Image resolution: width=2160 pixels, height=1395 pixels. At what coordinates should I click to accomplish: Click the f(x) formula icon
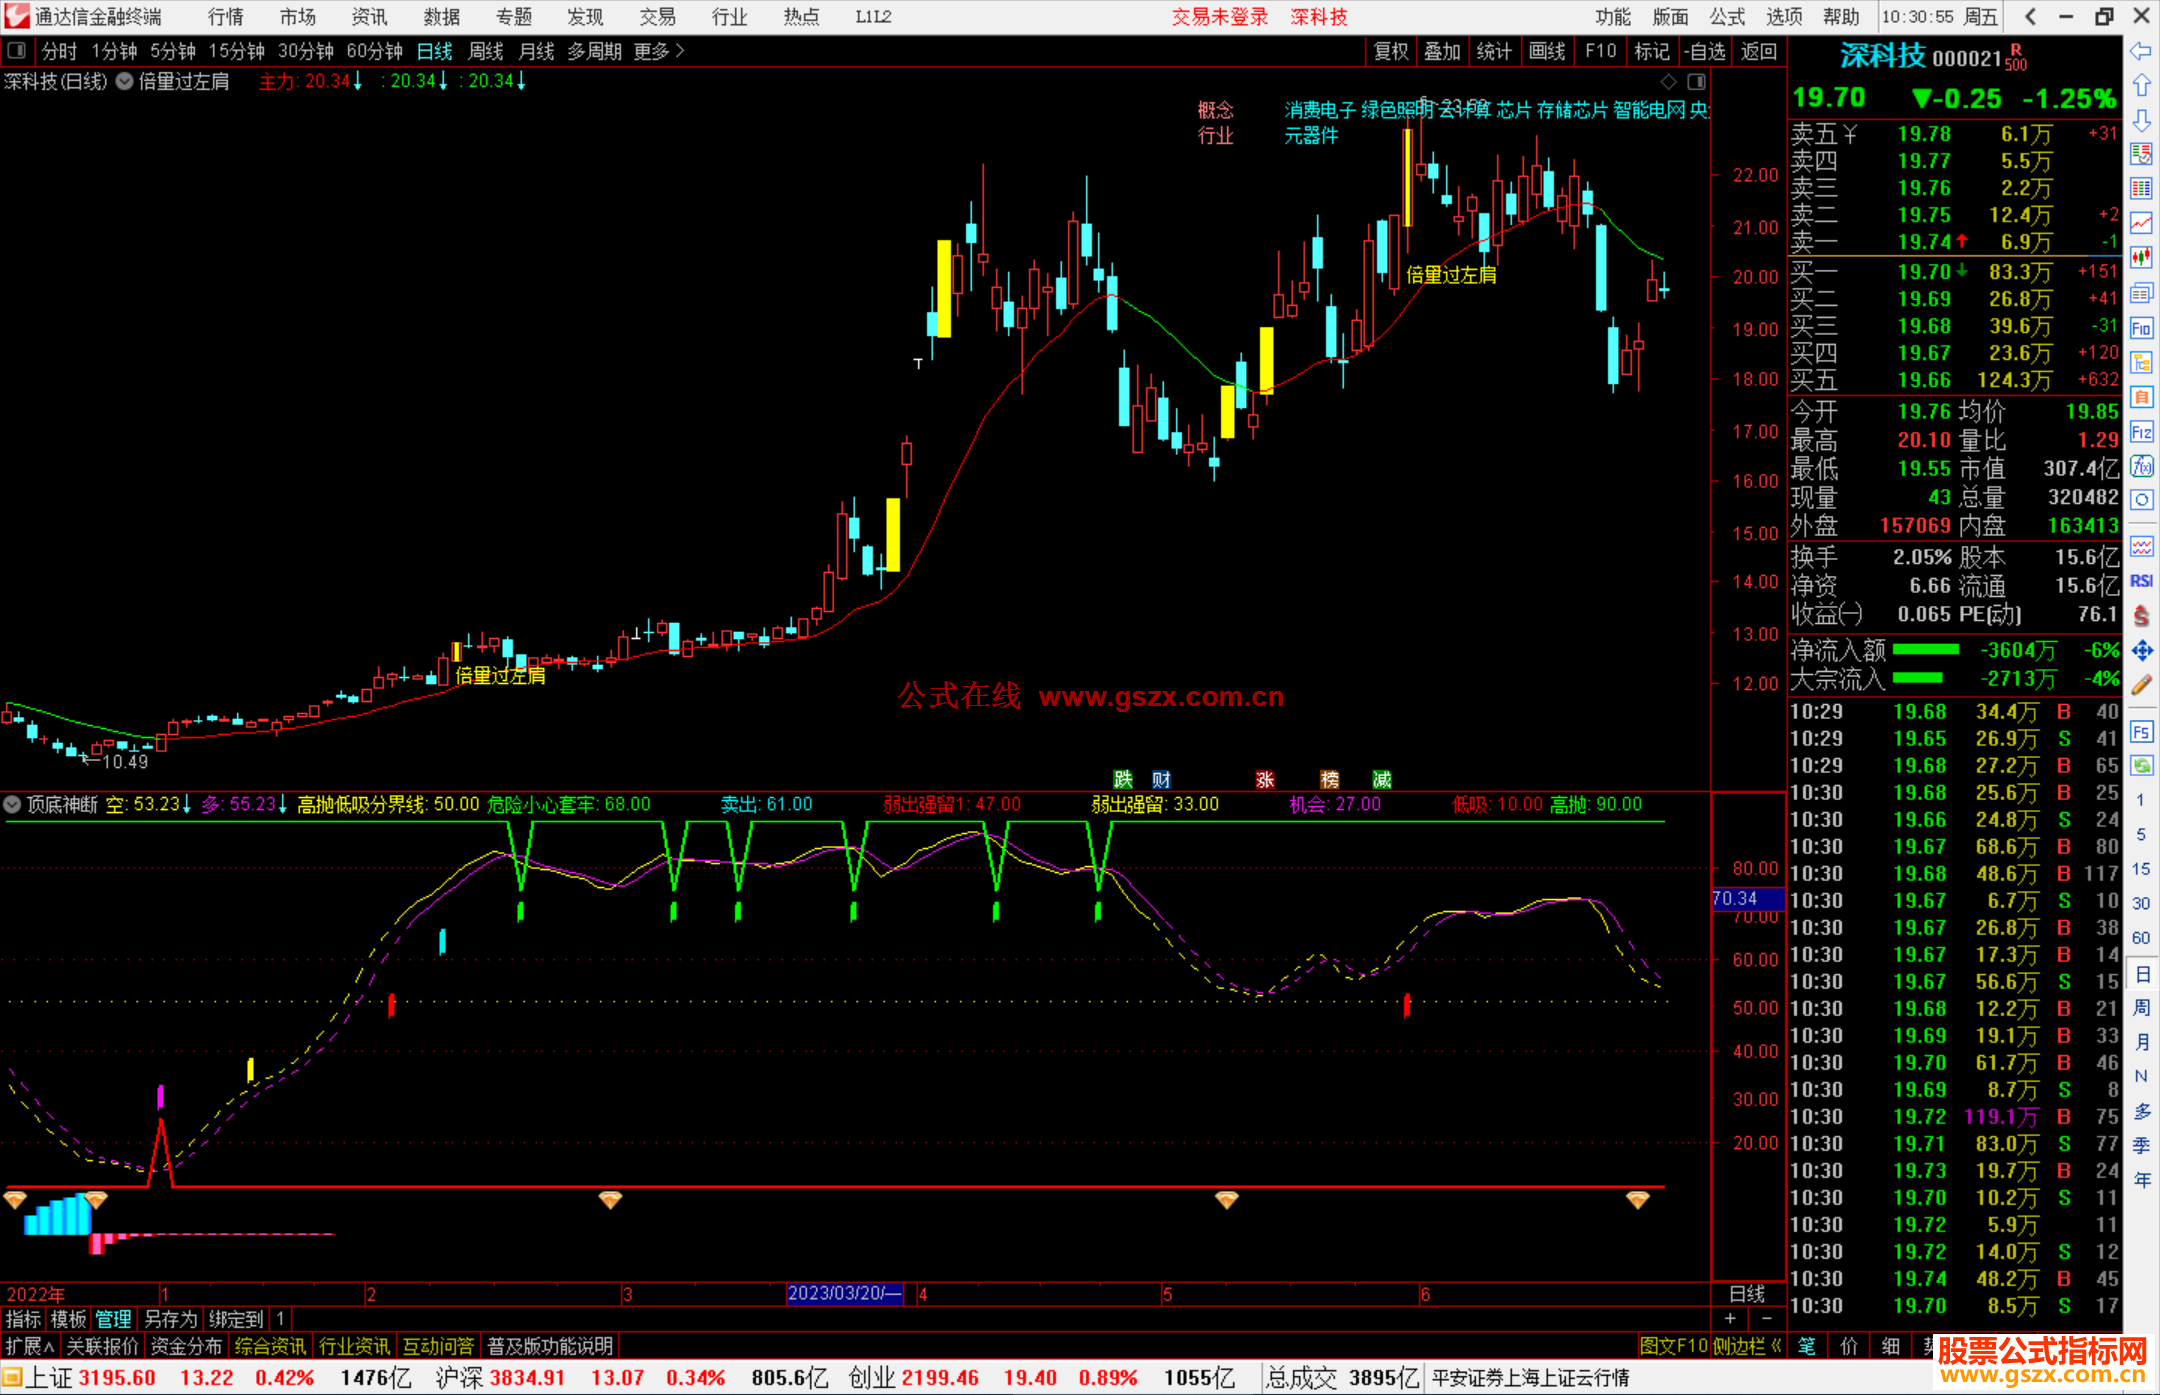pos(2141,466)
